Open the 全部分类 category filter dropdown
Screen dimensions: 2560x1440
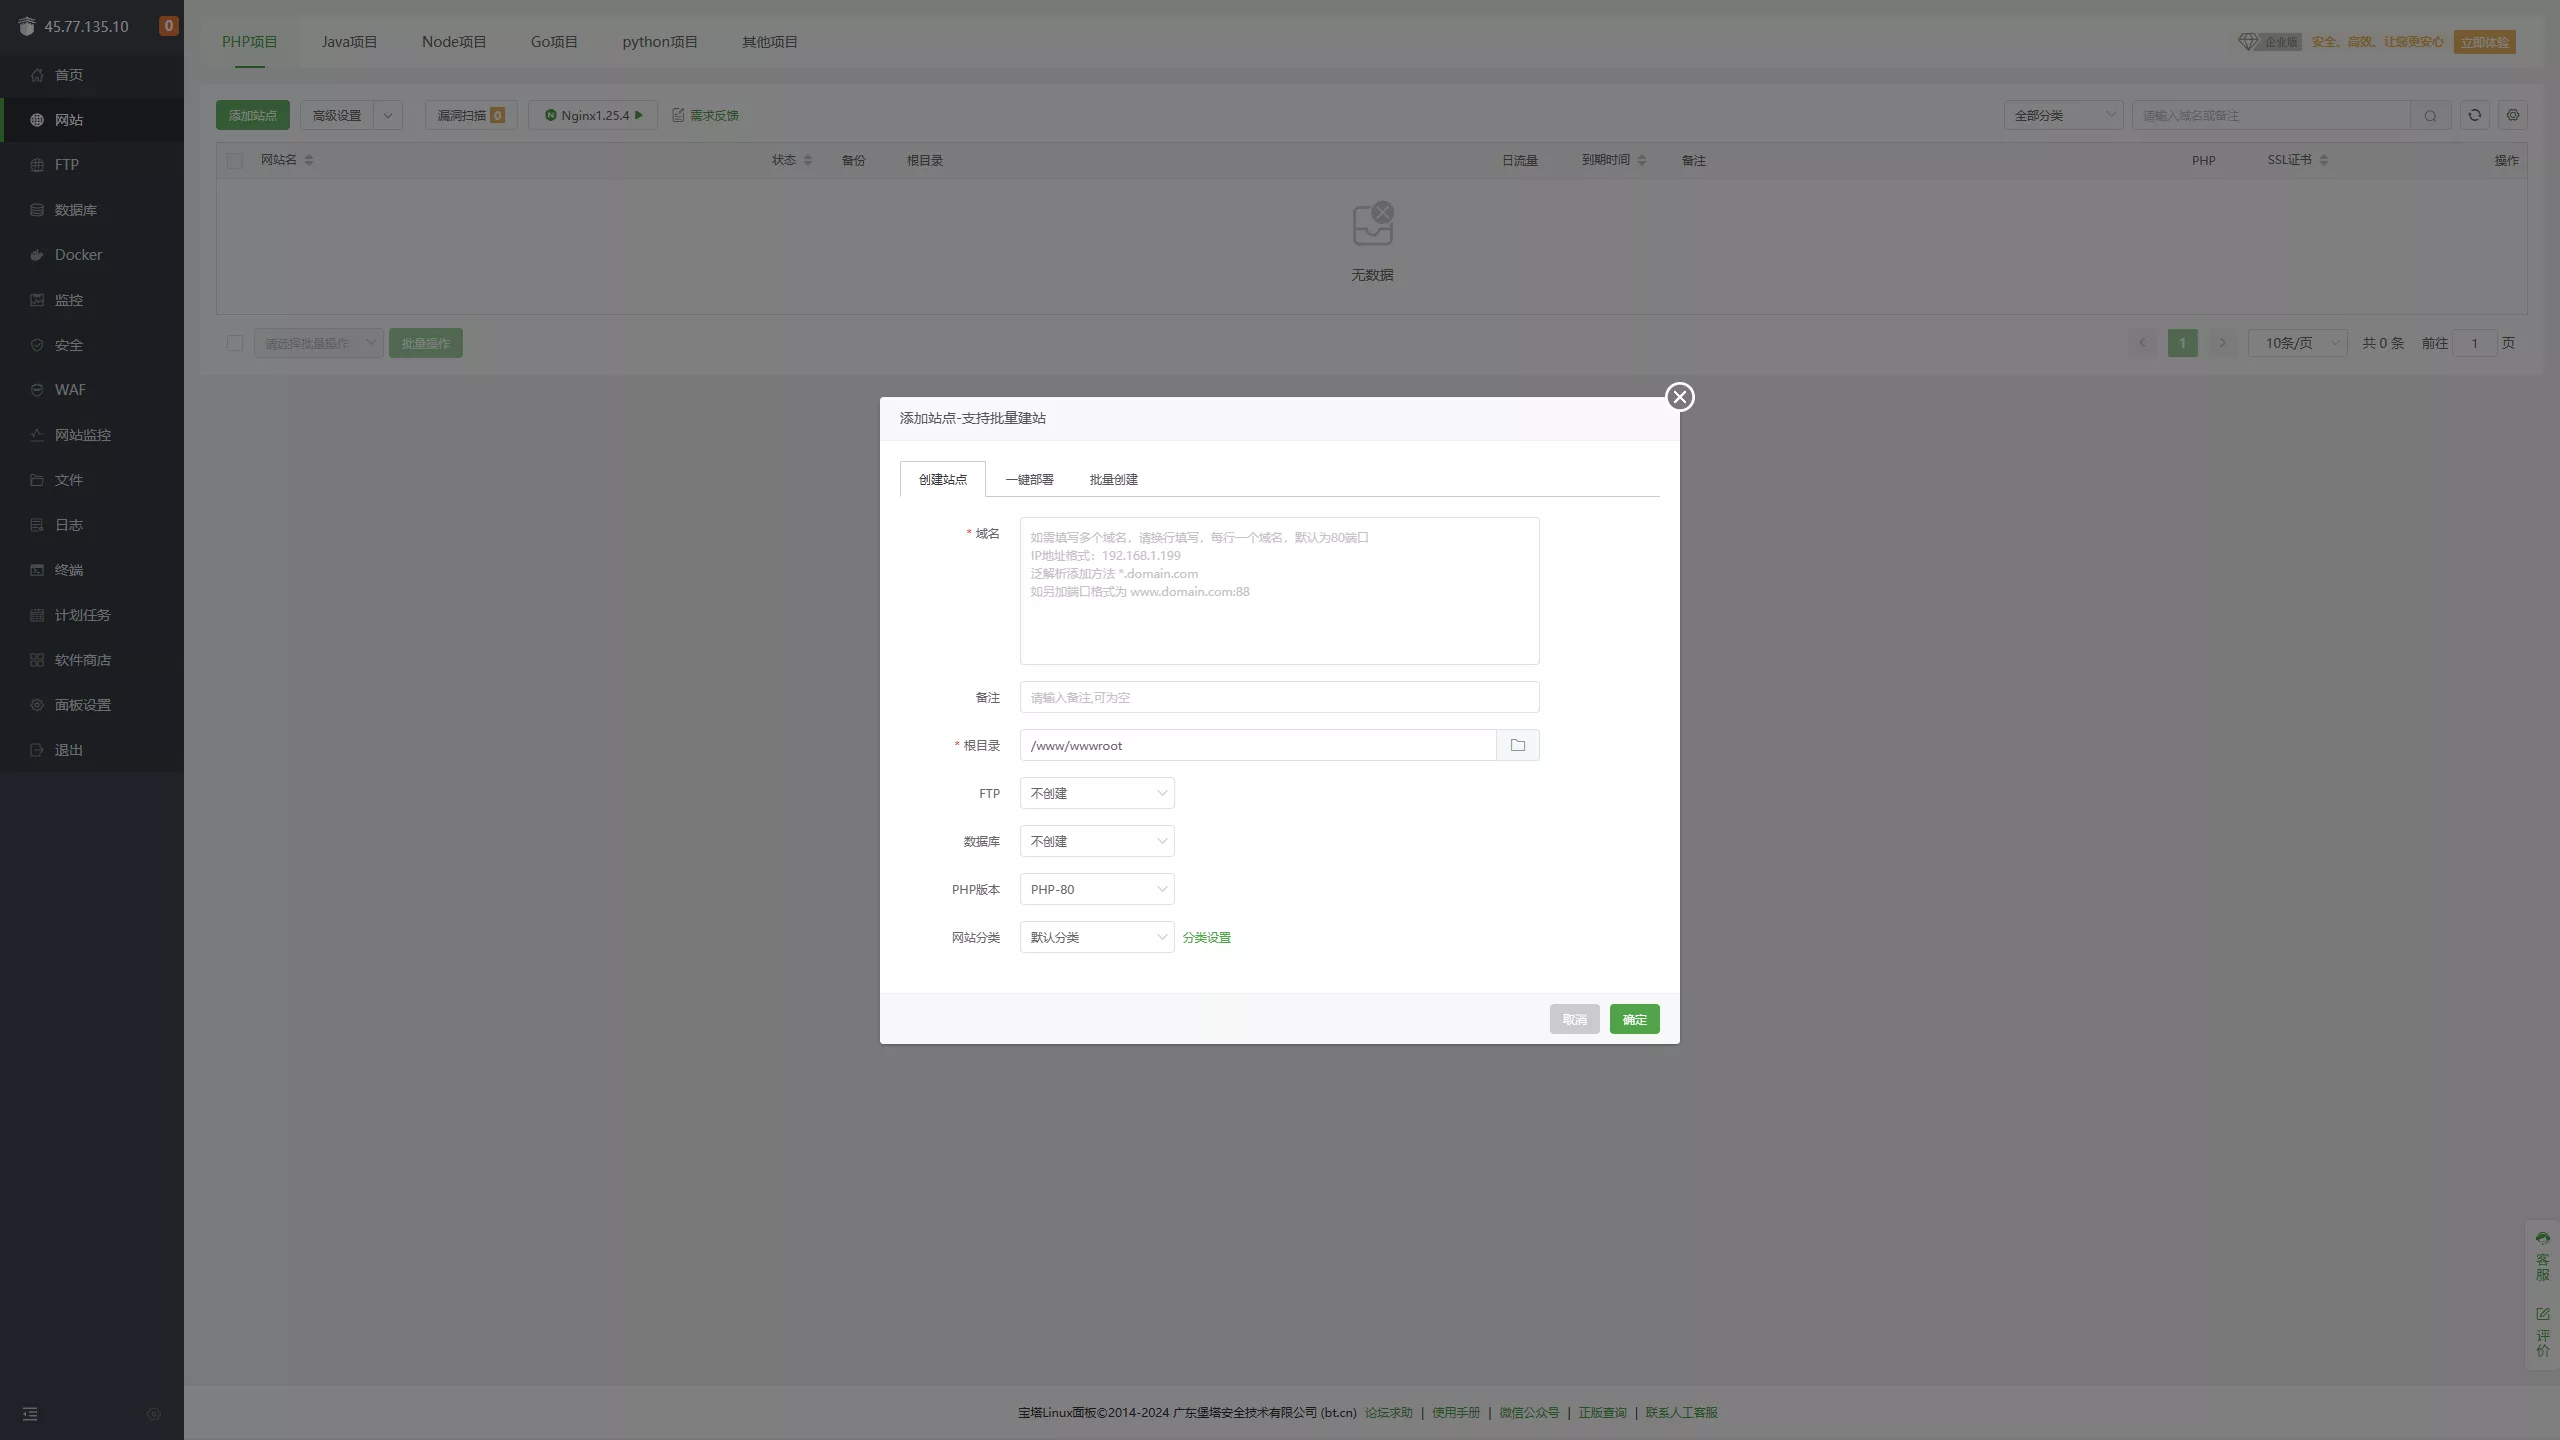(x=2063, y=114)
